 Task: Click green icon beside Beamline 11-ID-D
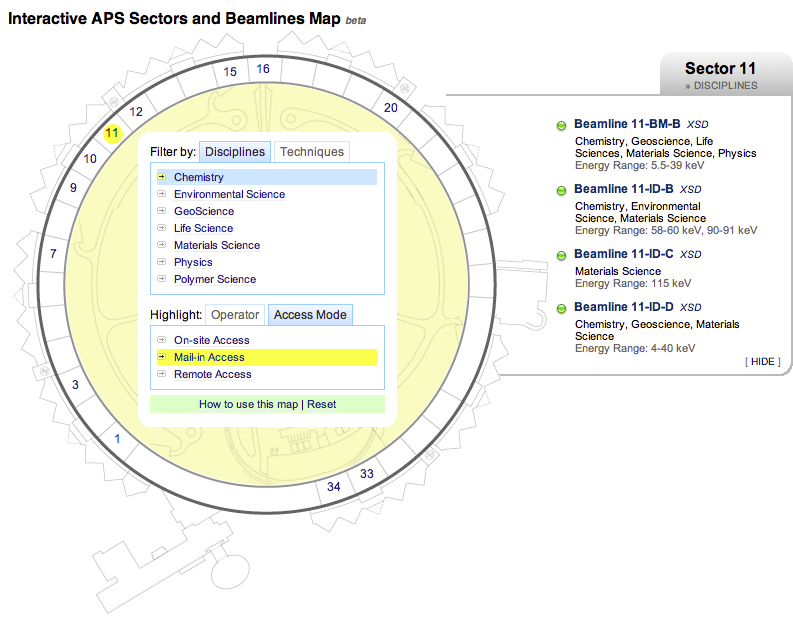pos(561,307)
